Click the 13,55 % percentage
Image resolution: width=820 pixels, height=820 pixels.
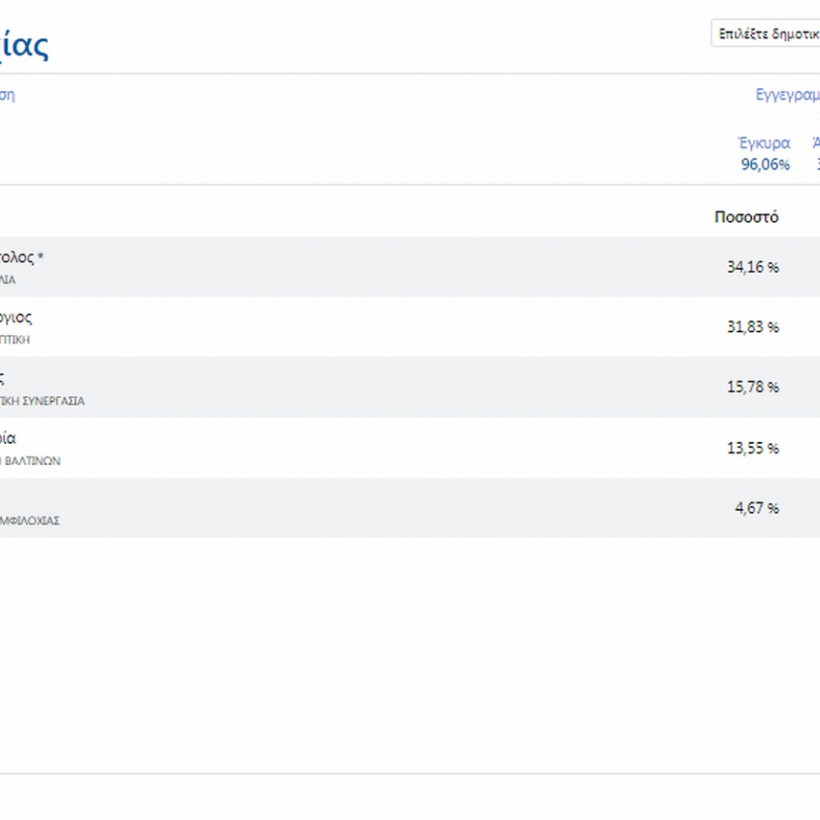[x=752, y=448]
